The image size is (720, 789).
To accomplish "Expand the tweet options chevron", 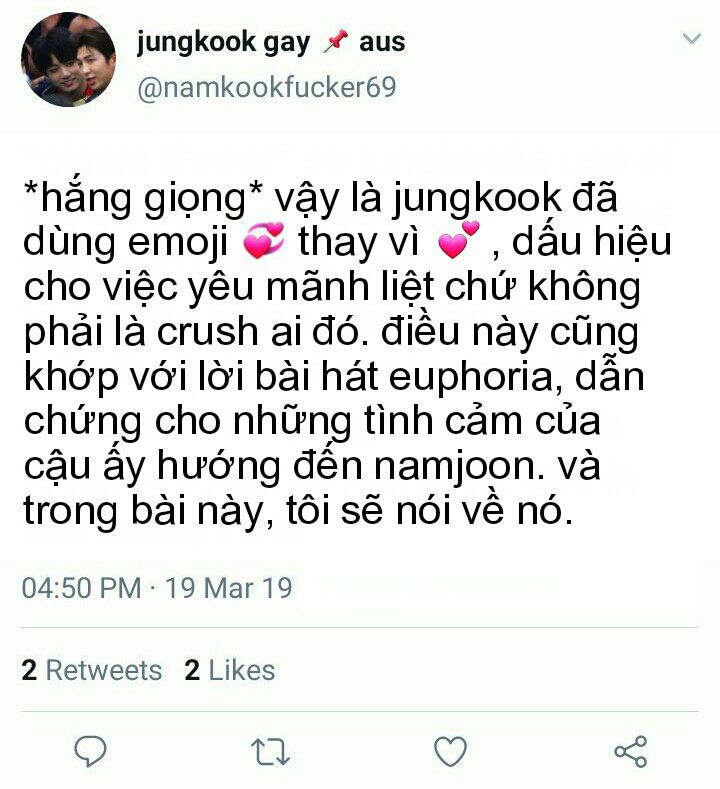I will (691, 38).
